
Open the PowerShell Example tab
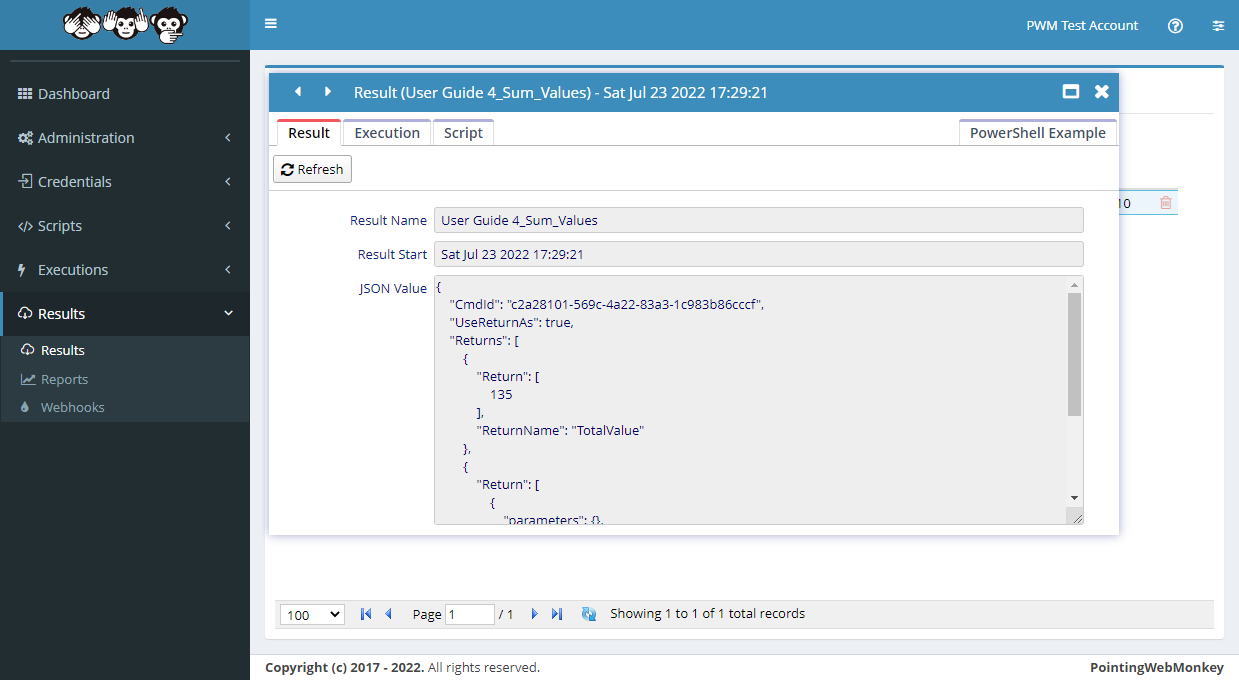point(1037,133)
